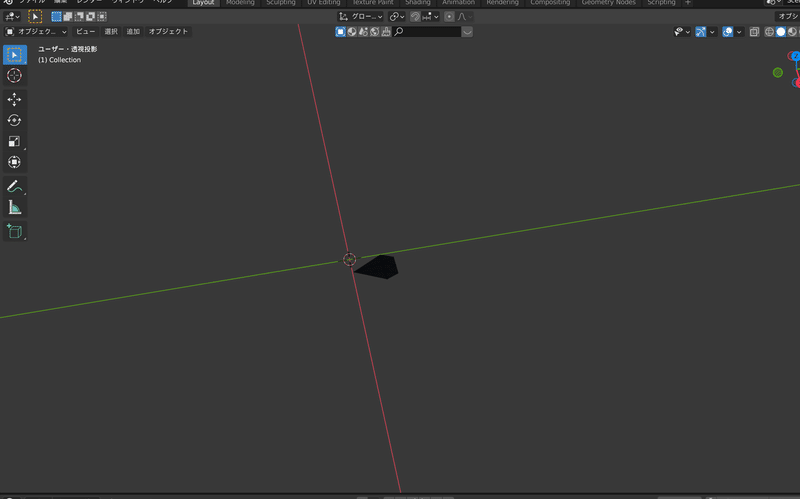The width and height of the screenshot is (800, 499).
Task: Toggle viewport gizmos visibility
Action: tap(701, 32)
